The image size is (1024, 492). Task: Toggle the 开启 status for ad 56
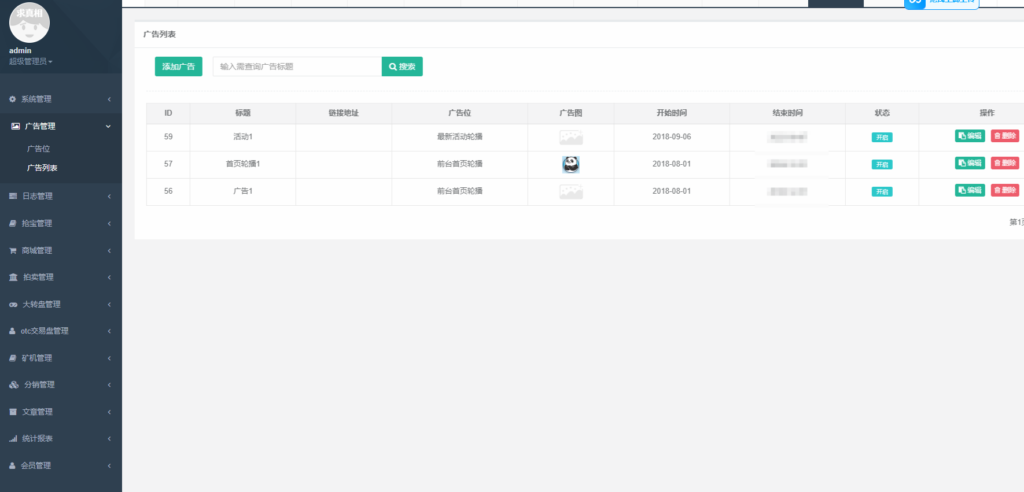click(882, 191)
